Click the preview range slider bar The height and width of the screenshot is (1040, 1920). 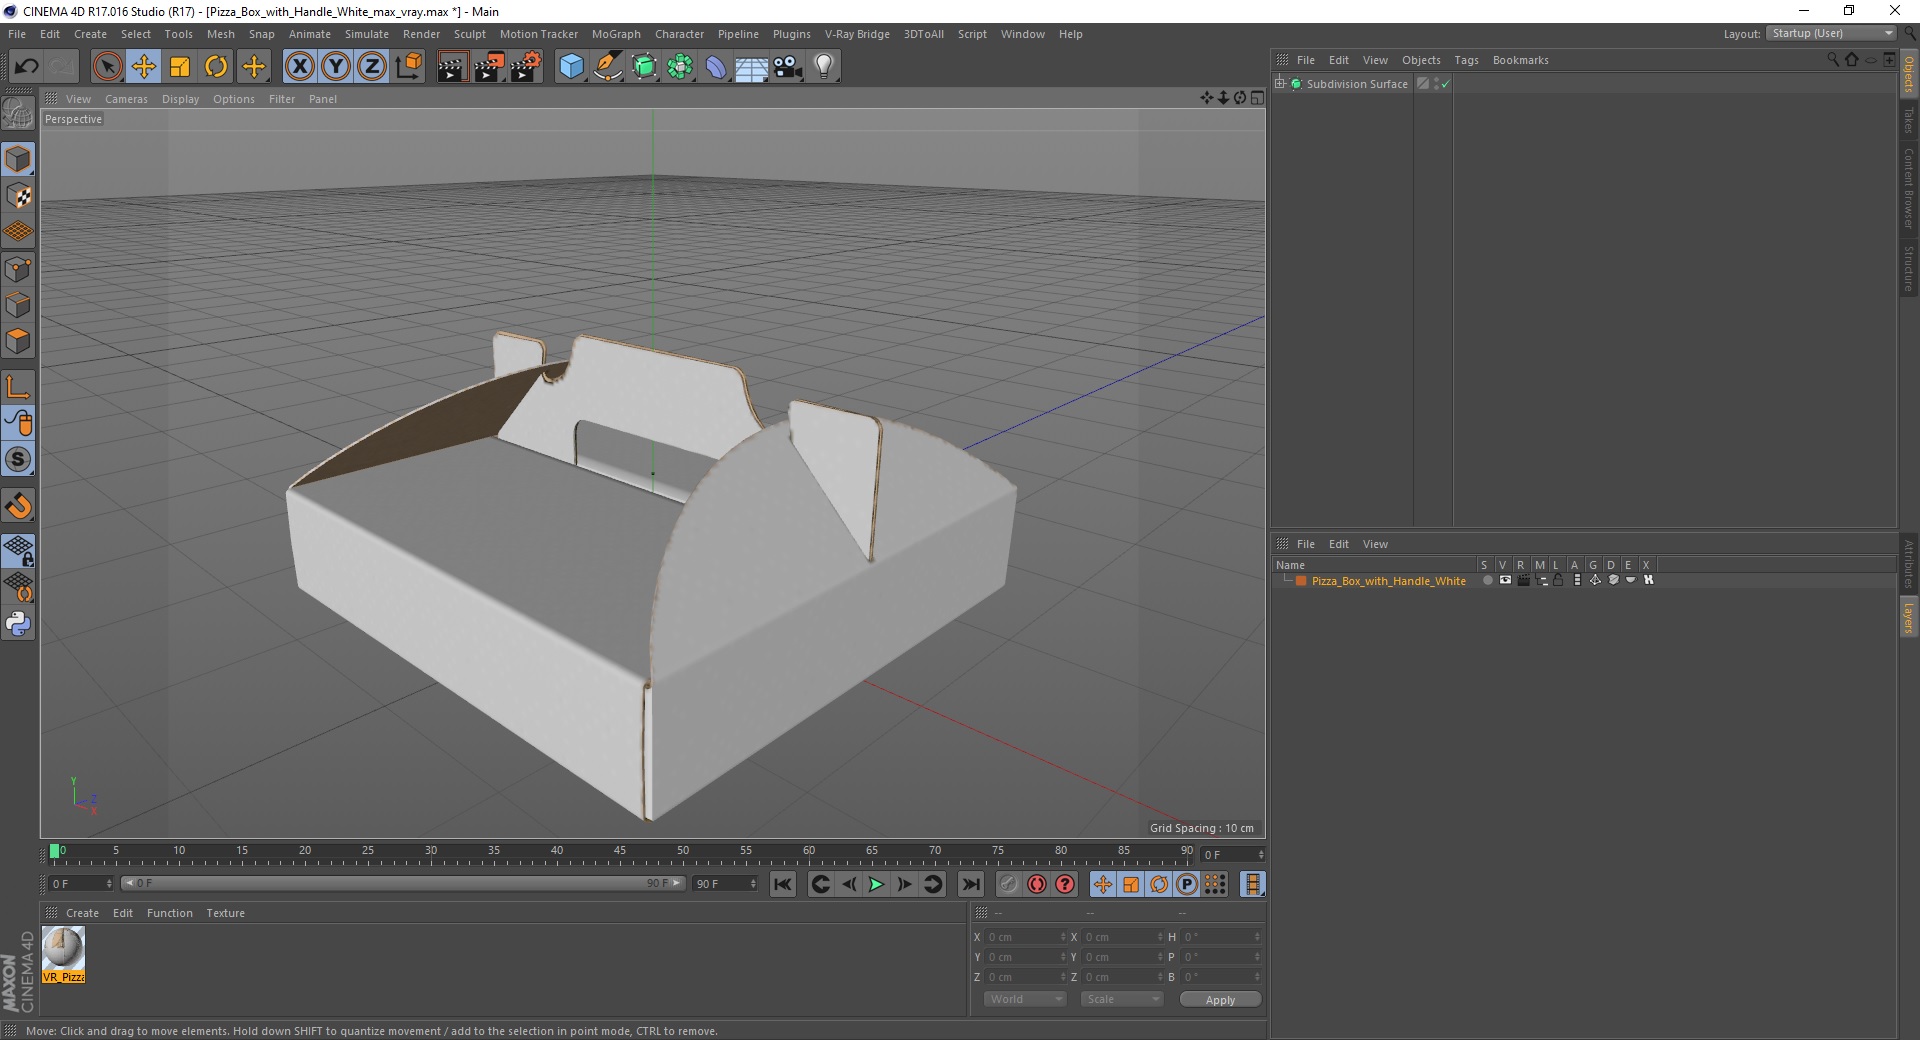click(403, 883)
